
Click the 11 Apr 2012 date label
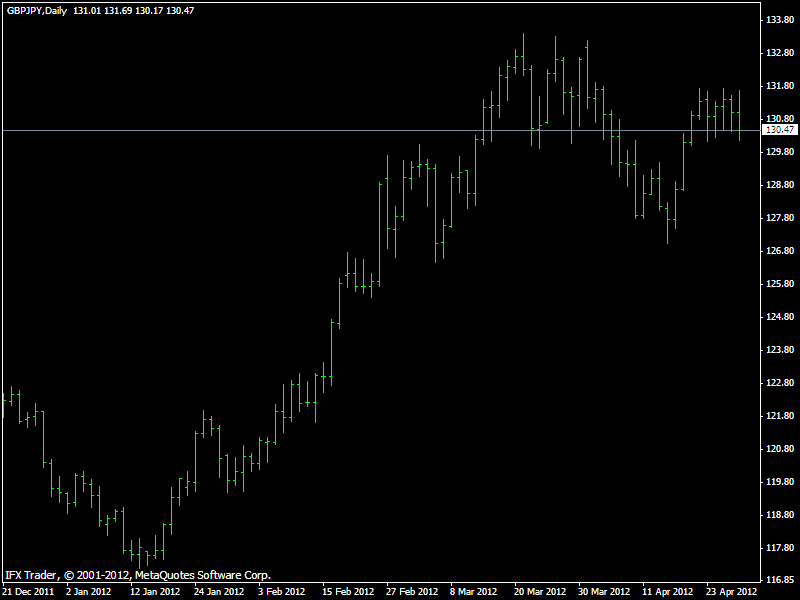[x=667, y=592]
